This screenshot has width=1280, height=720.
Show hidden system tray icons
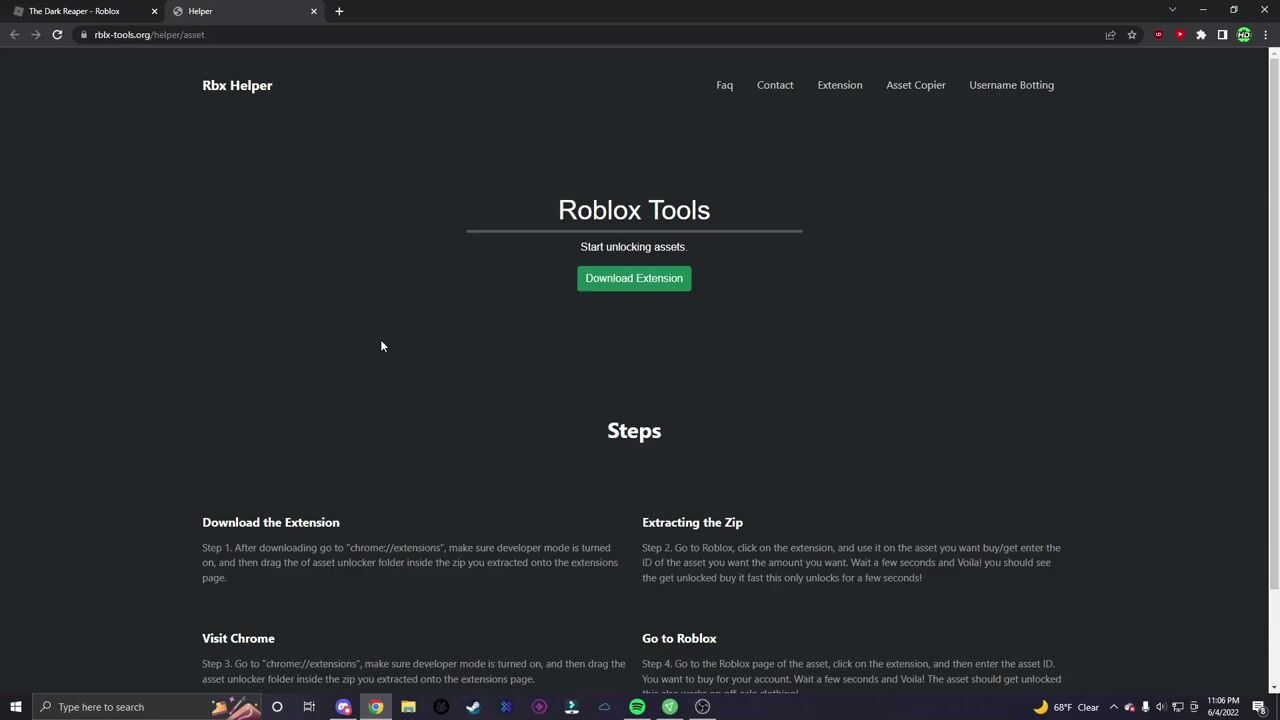1113,707
